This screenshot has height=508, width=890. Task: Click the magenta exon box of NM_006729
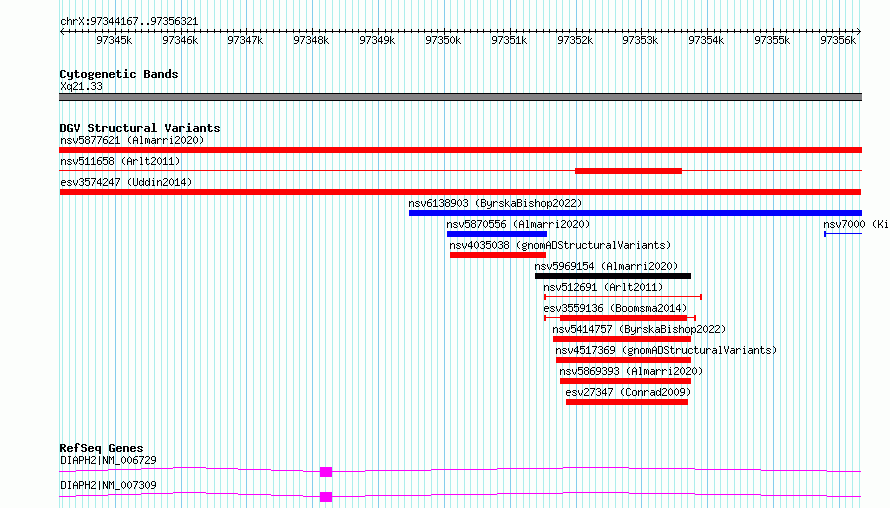click(x=326, y=472)
